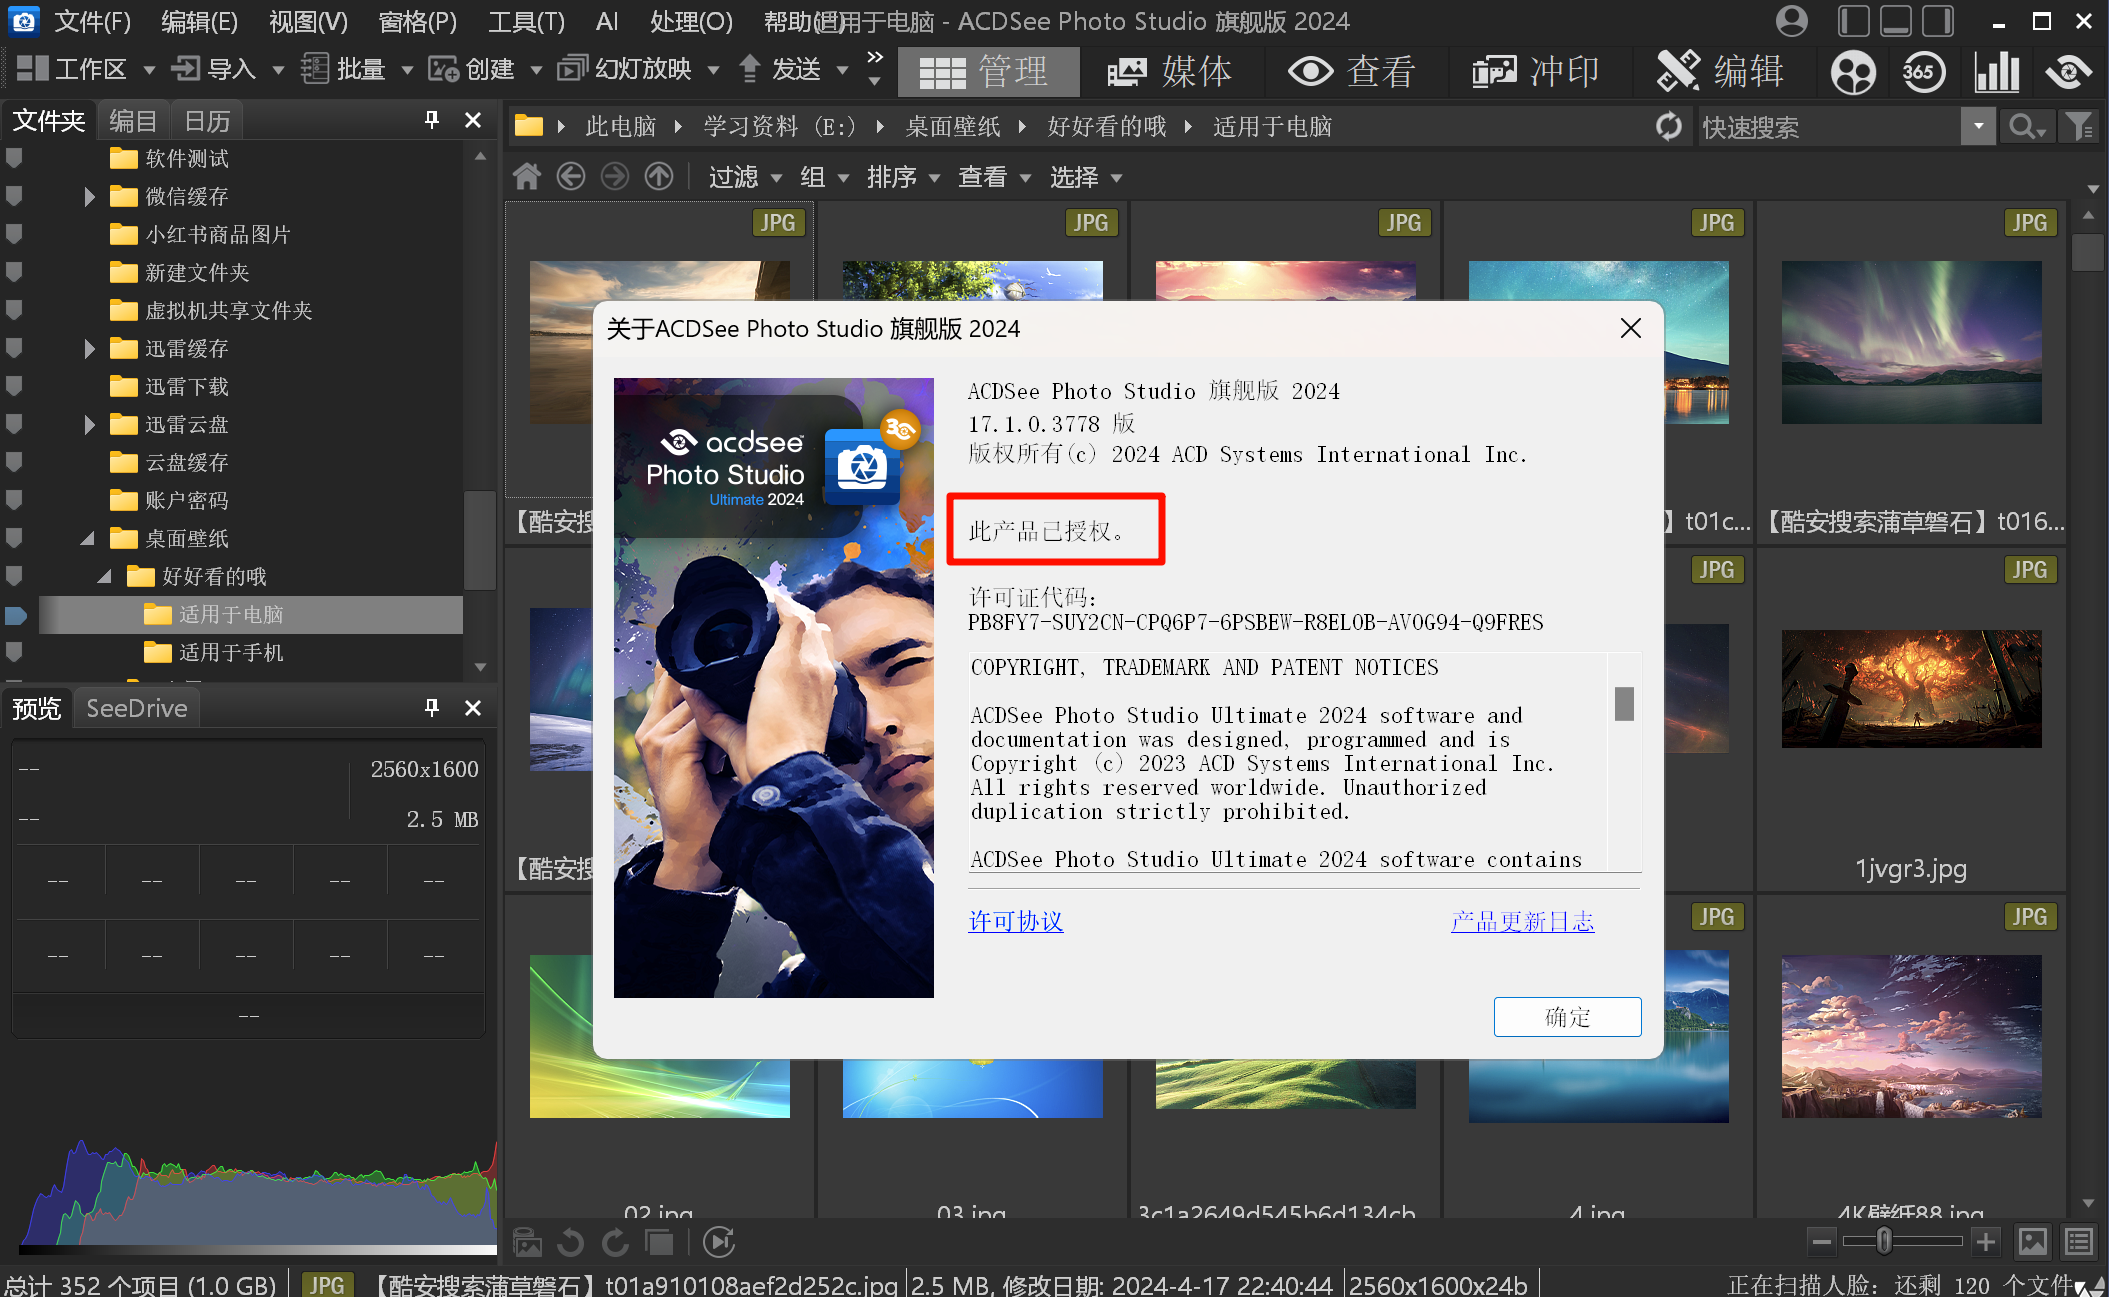Expand the 排序 dropdown
The width and height of the screenshot is (2109, 1297).
pyautogui.click(x=934, y=176)
